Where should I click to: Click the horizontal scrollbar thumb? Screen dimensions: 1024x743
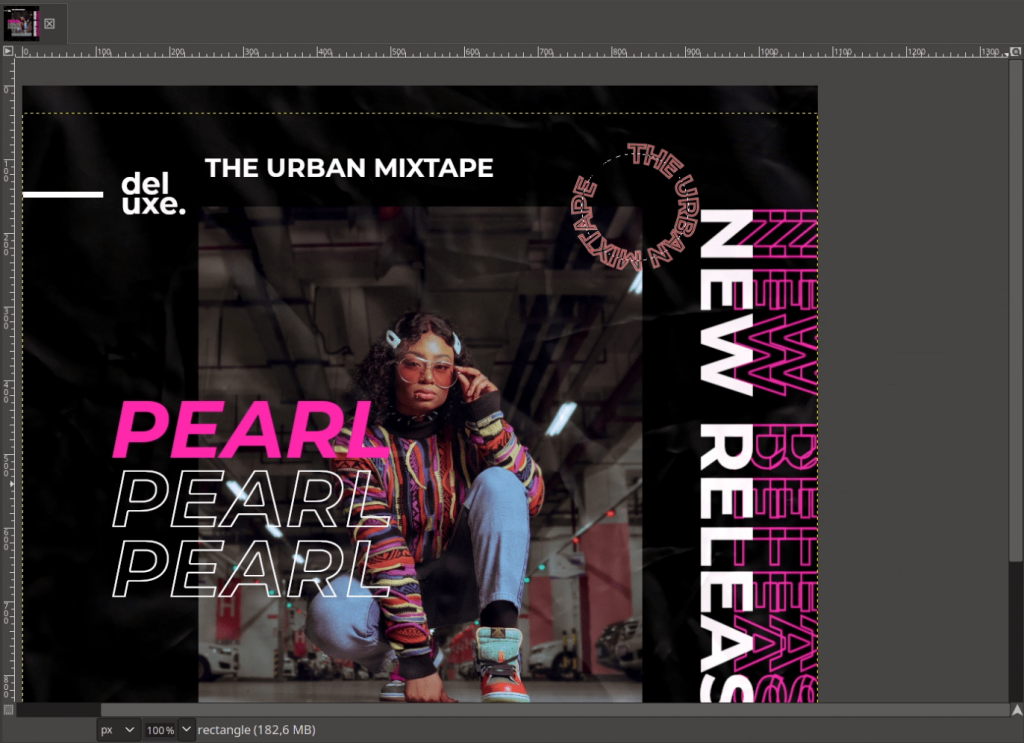tap(555, 710)
